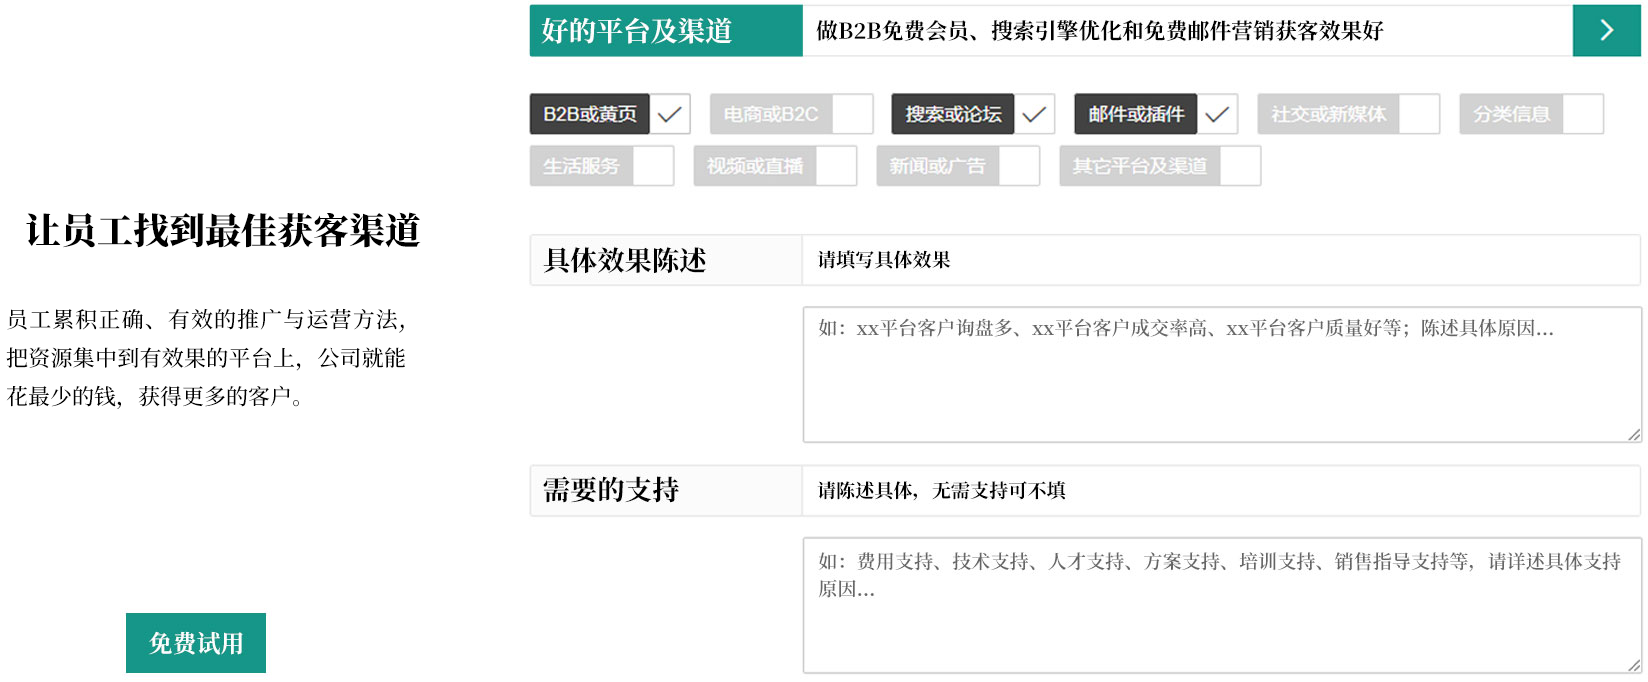Click the platform summary text field at top
1648x682 pixels.
point(1187,31)
